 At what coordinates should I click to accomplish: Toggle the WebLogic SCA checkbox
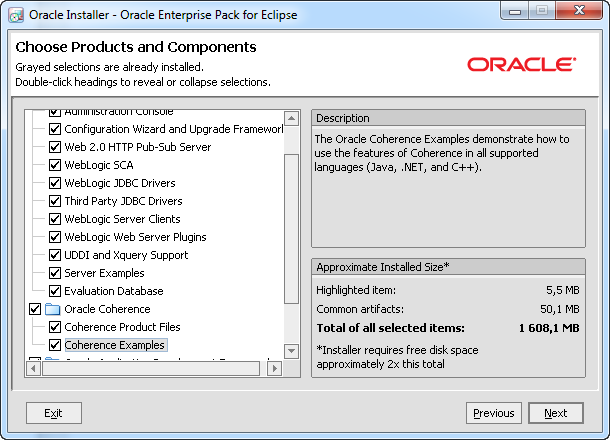coord(55,165)
